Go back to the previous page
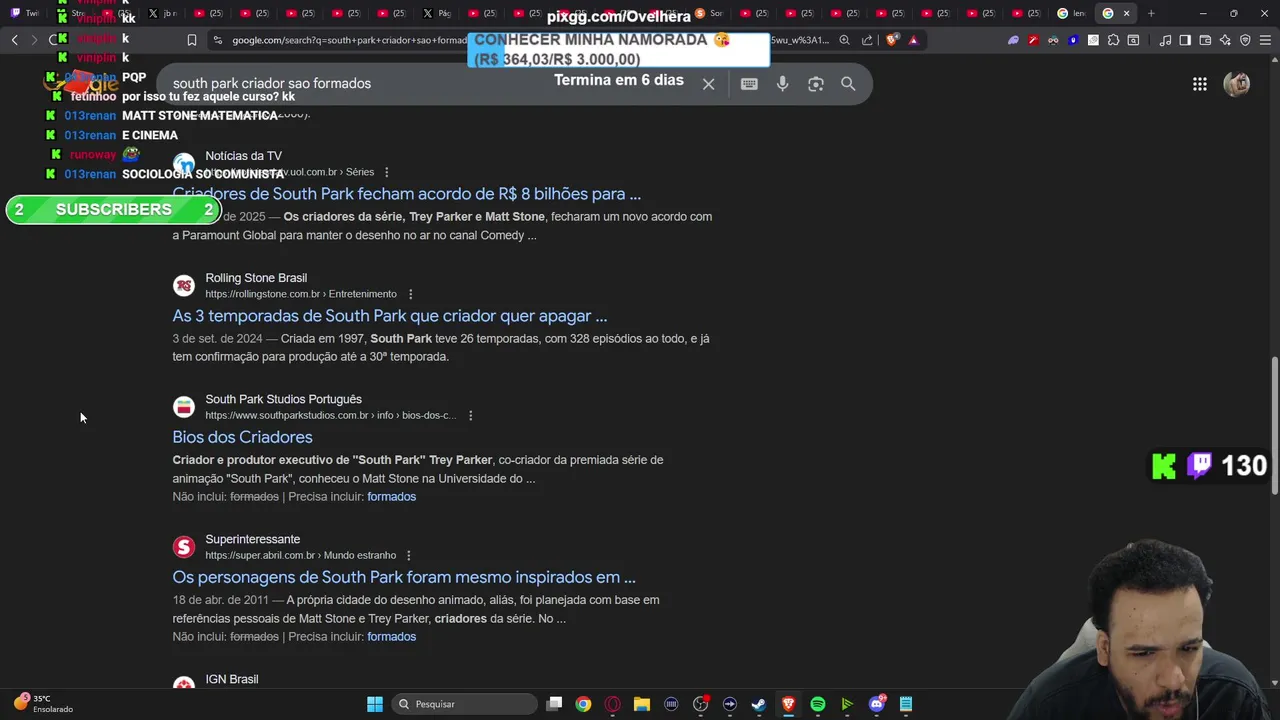The image size is (1280, 720). (14, 40)
